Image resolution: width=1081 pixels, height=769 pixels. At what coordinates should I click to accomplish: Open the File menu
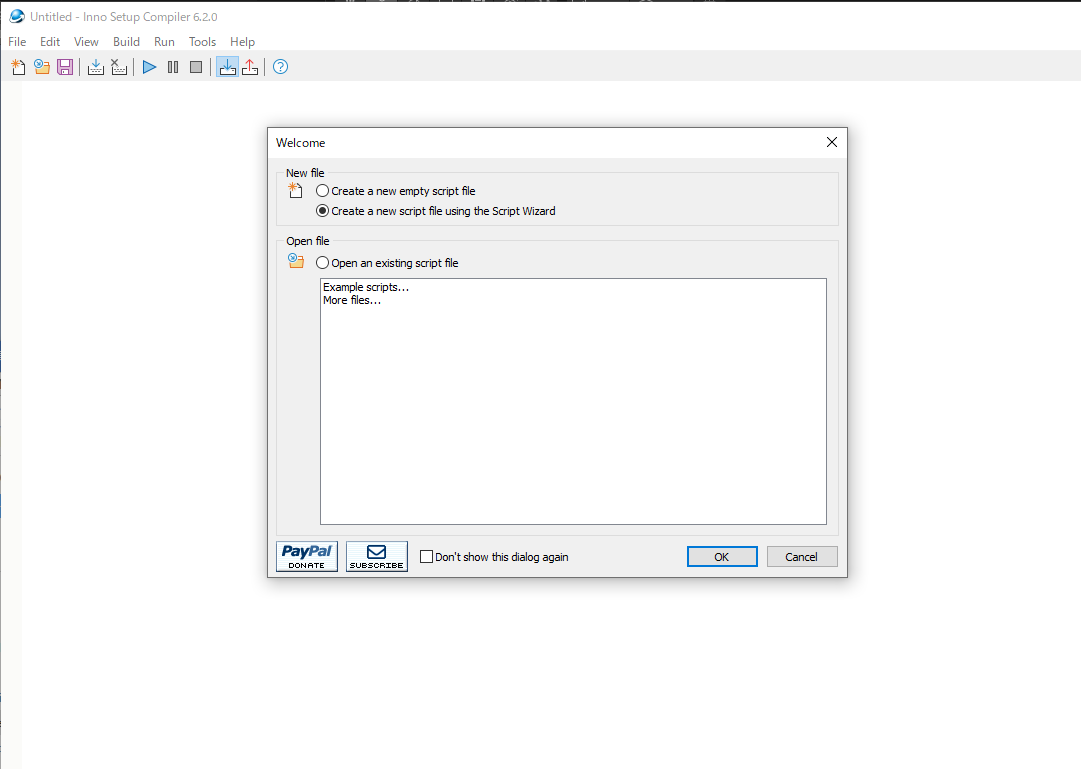(17, 41)
